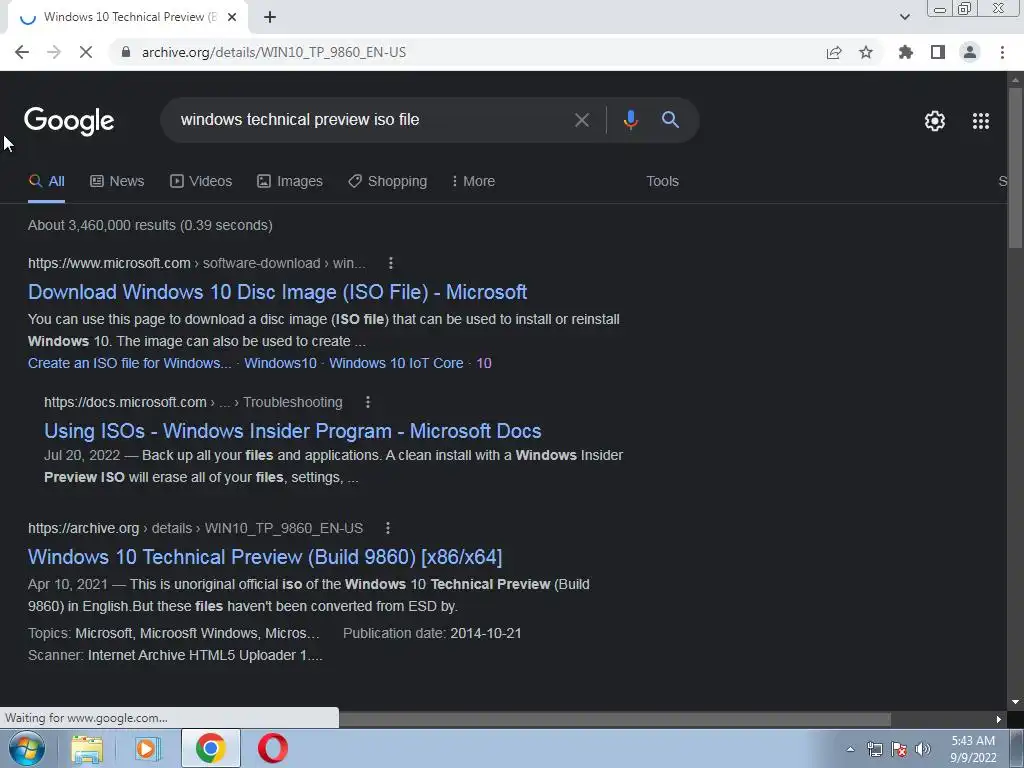Open Google quick settings gear
1024x768 pixels.
click(935, 121)
